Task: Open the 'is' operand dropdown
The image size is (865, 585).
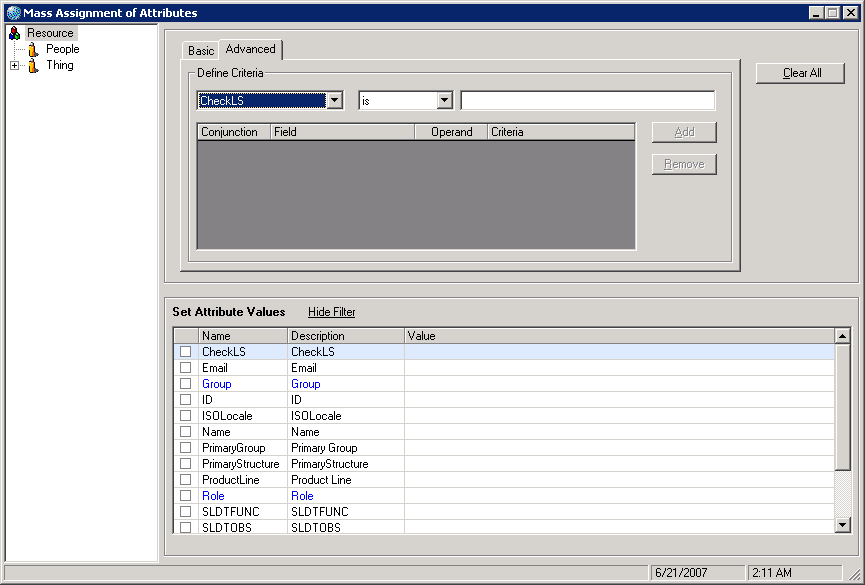Action: pos(445,100)
